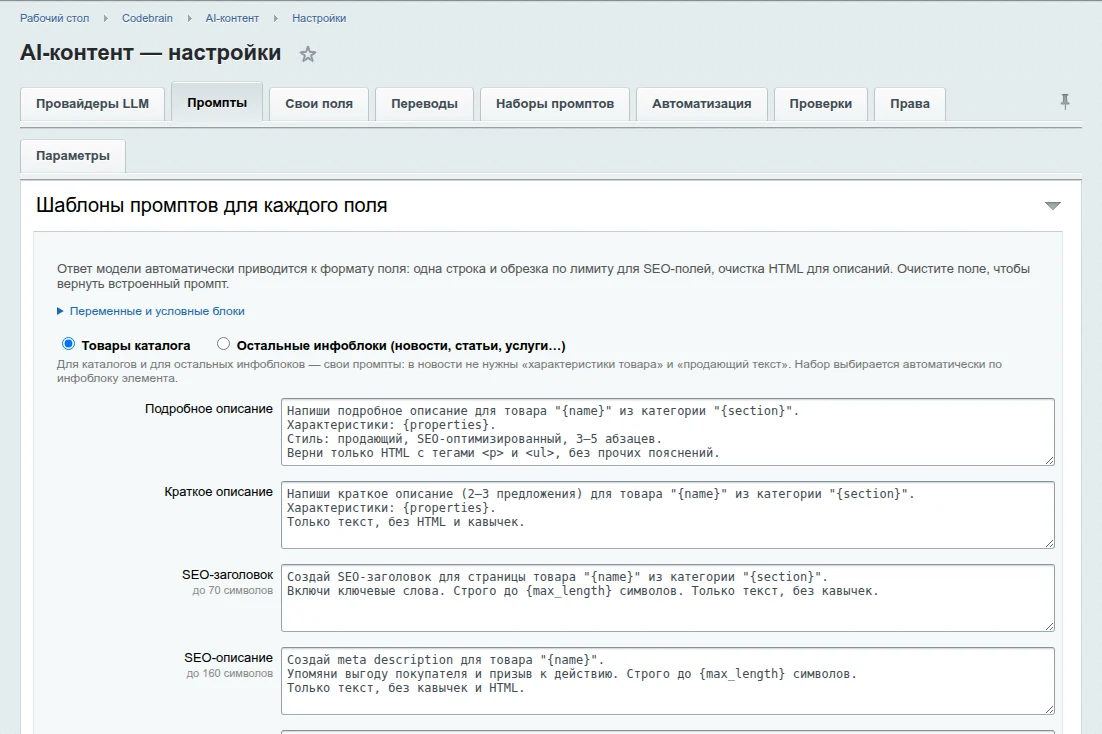Open the Права tab
This screenshot has width=1102, height=734.
pos(909,104)
